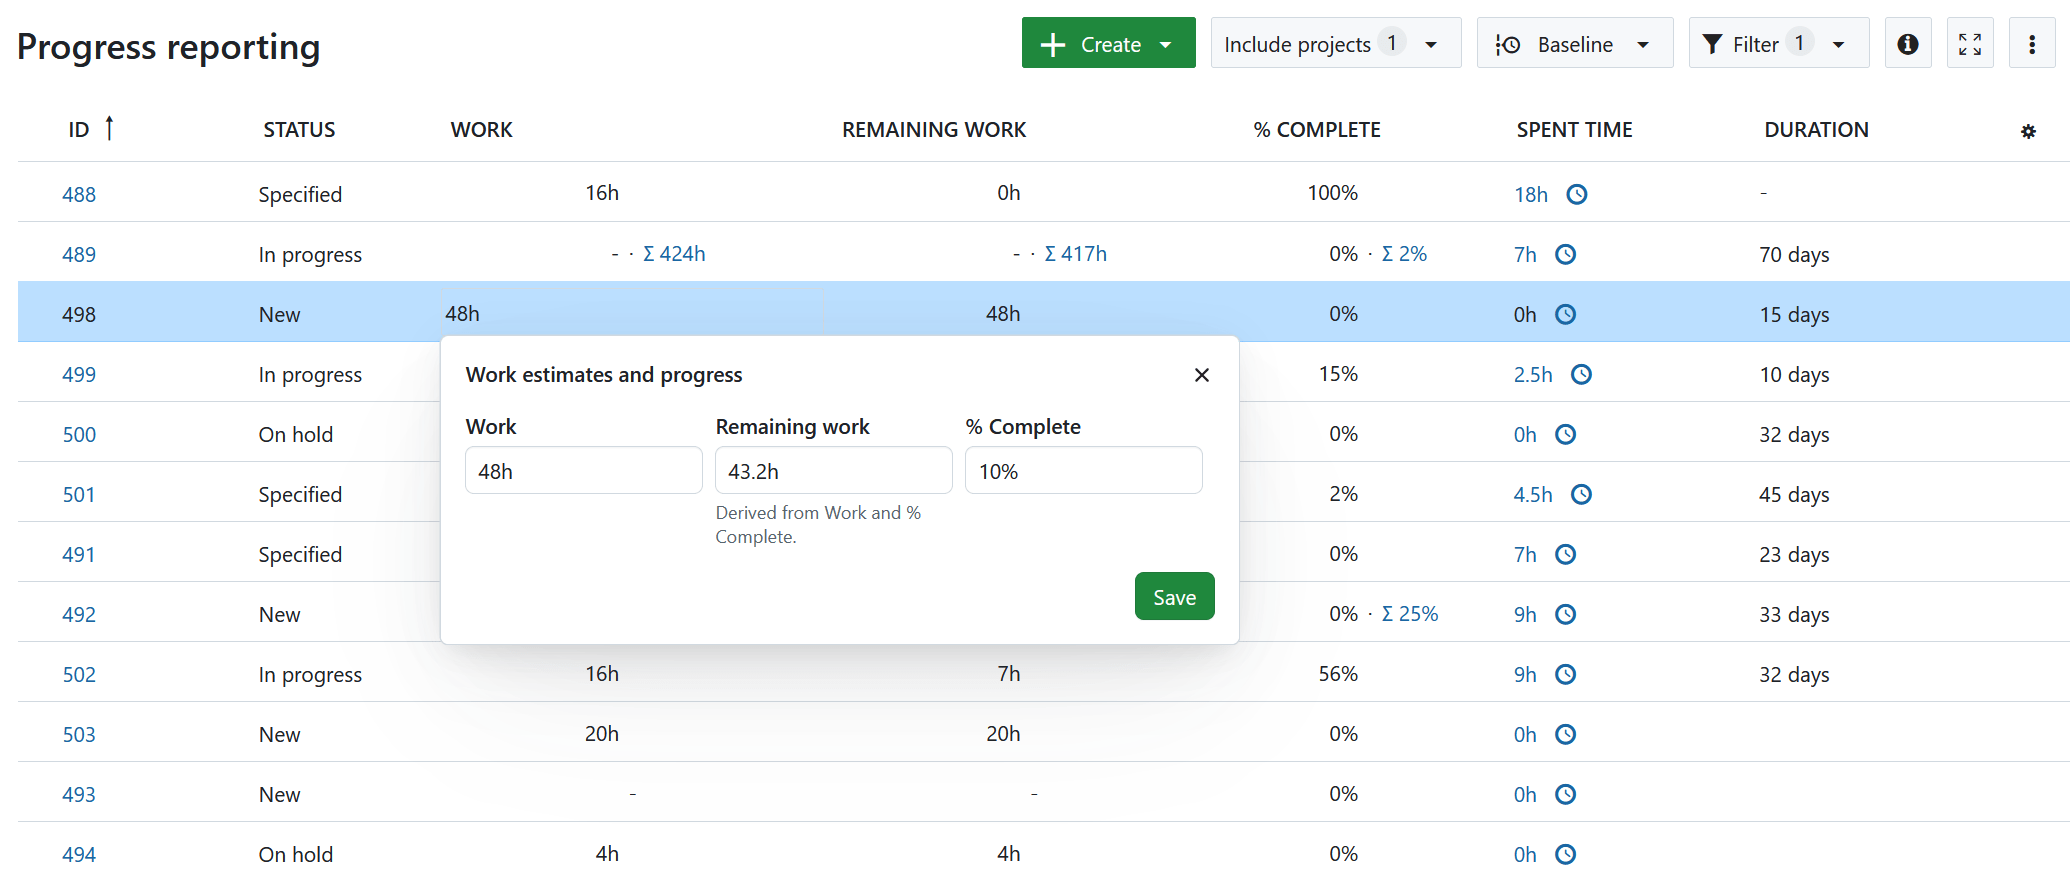The height and width of the screenshot is (879, 2070).
Task: Sort by the ID column header
Action: click(79, 130)
